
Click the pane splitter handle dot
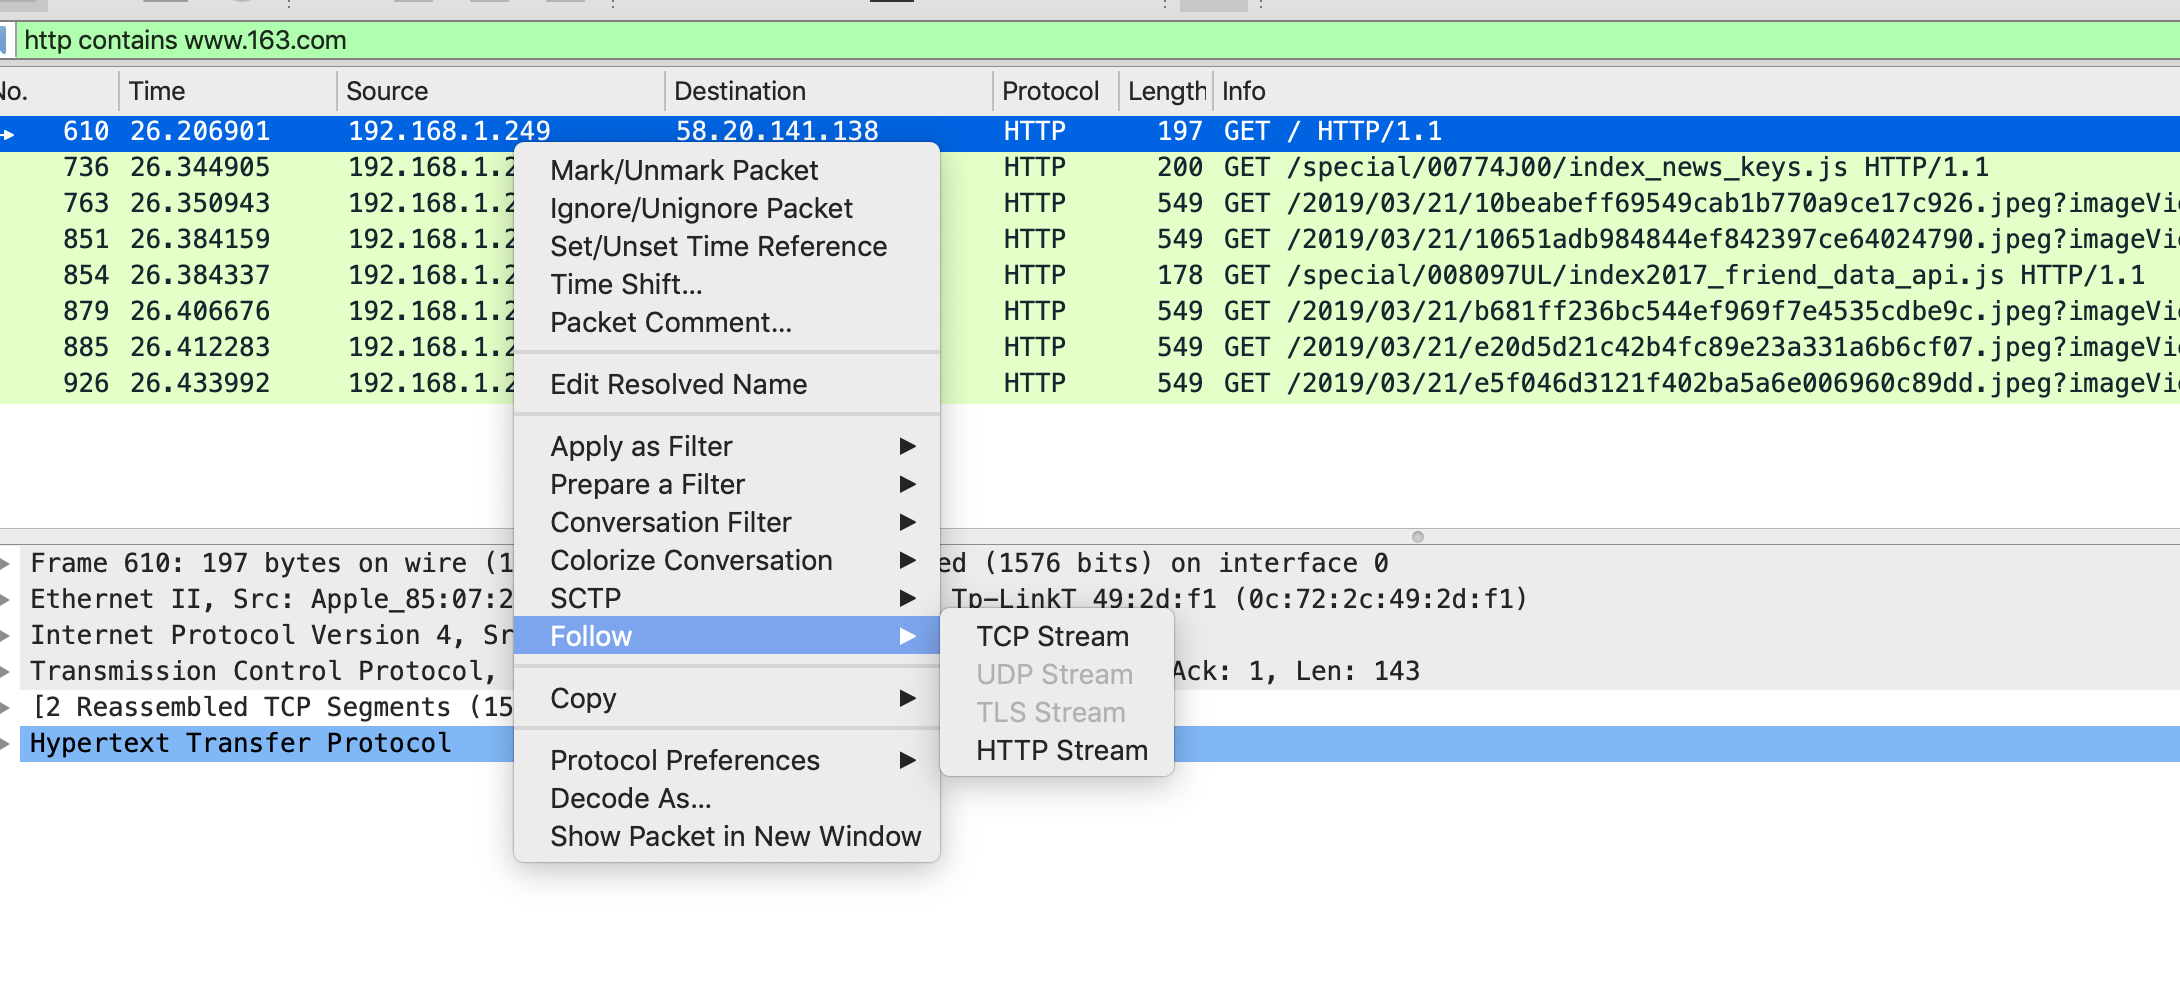[x=1417, y=537]
